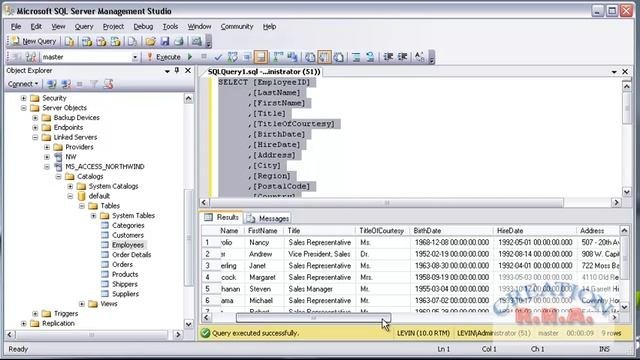Open the Community menu
640x360 pixels.
click(237, 27)
